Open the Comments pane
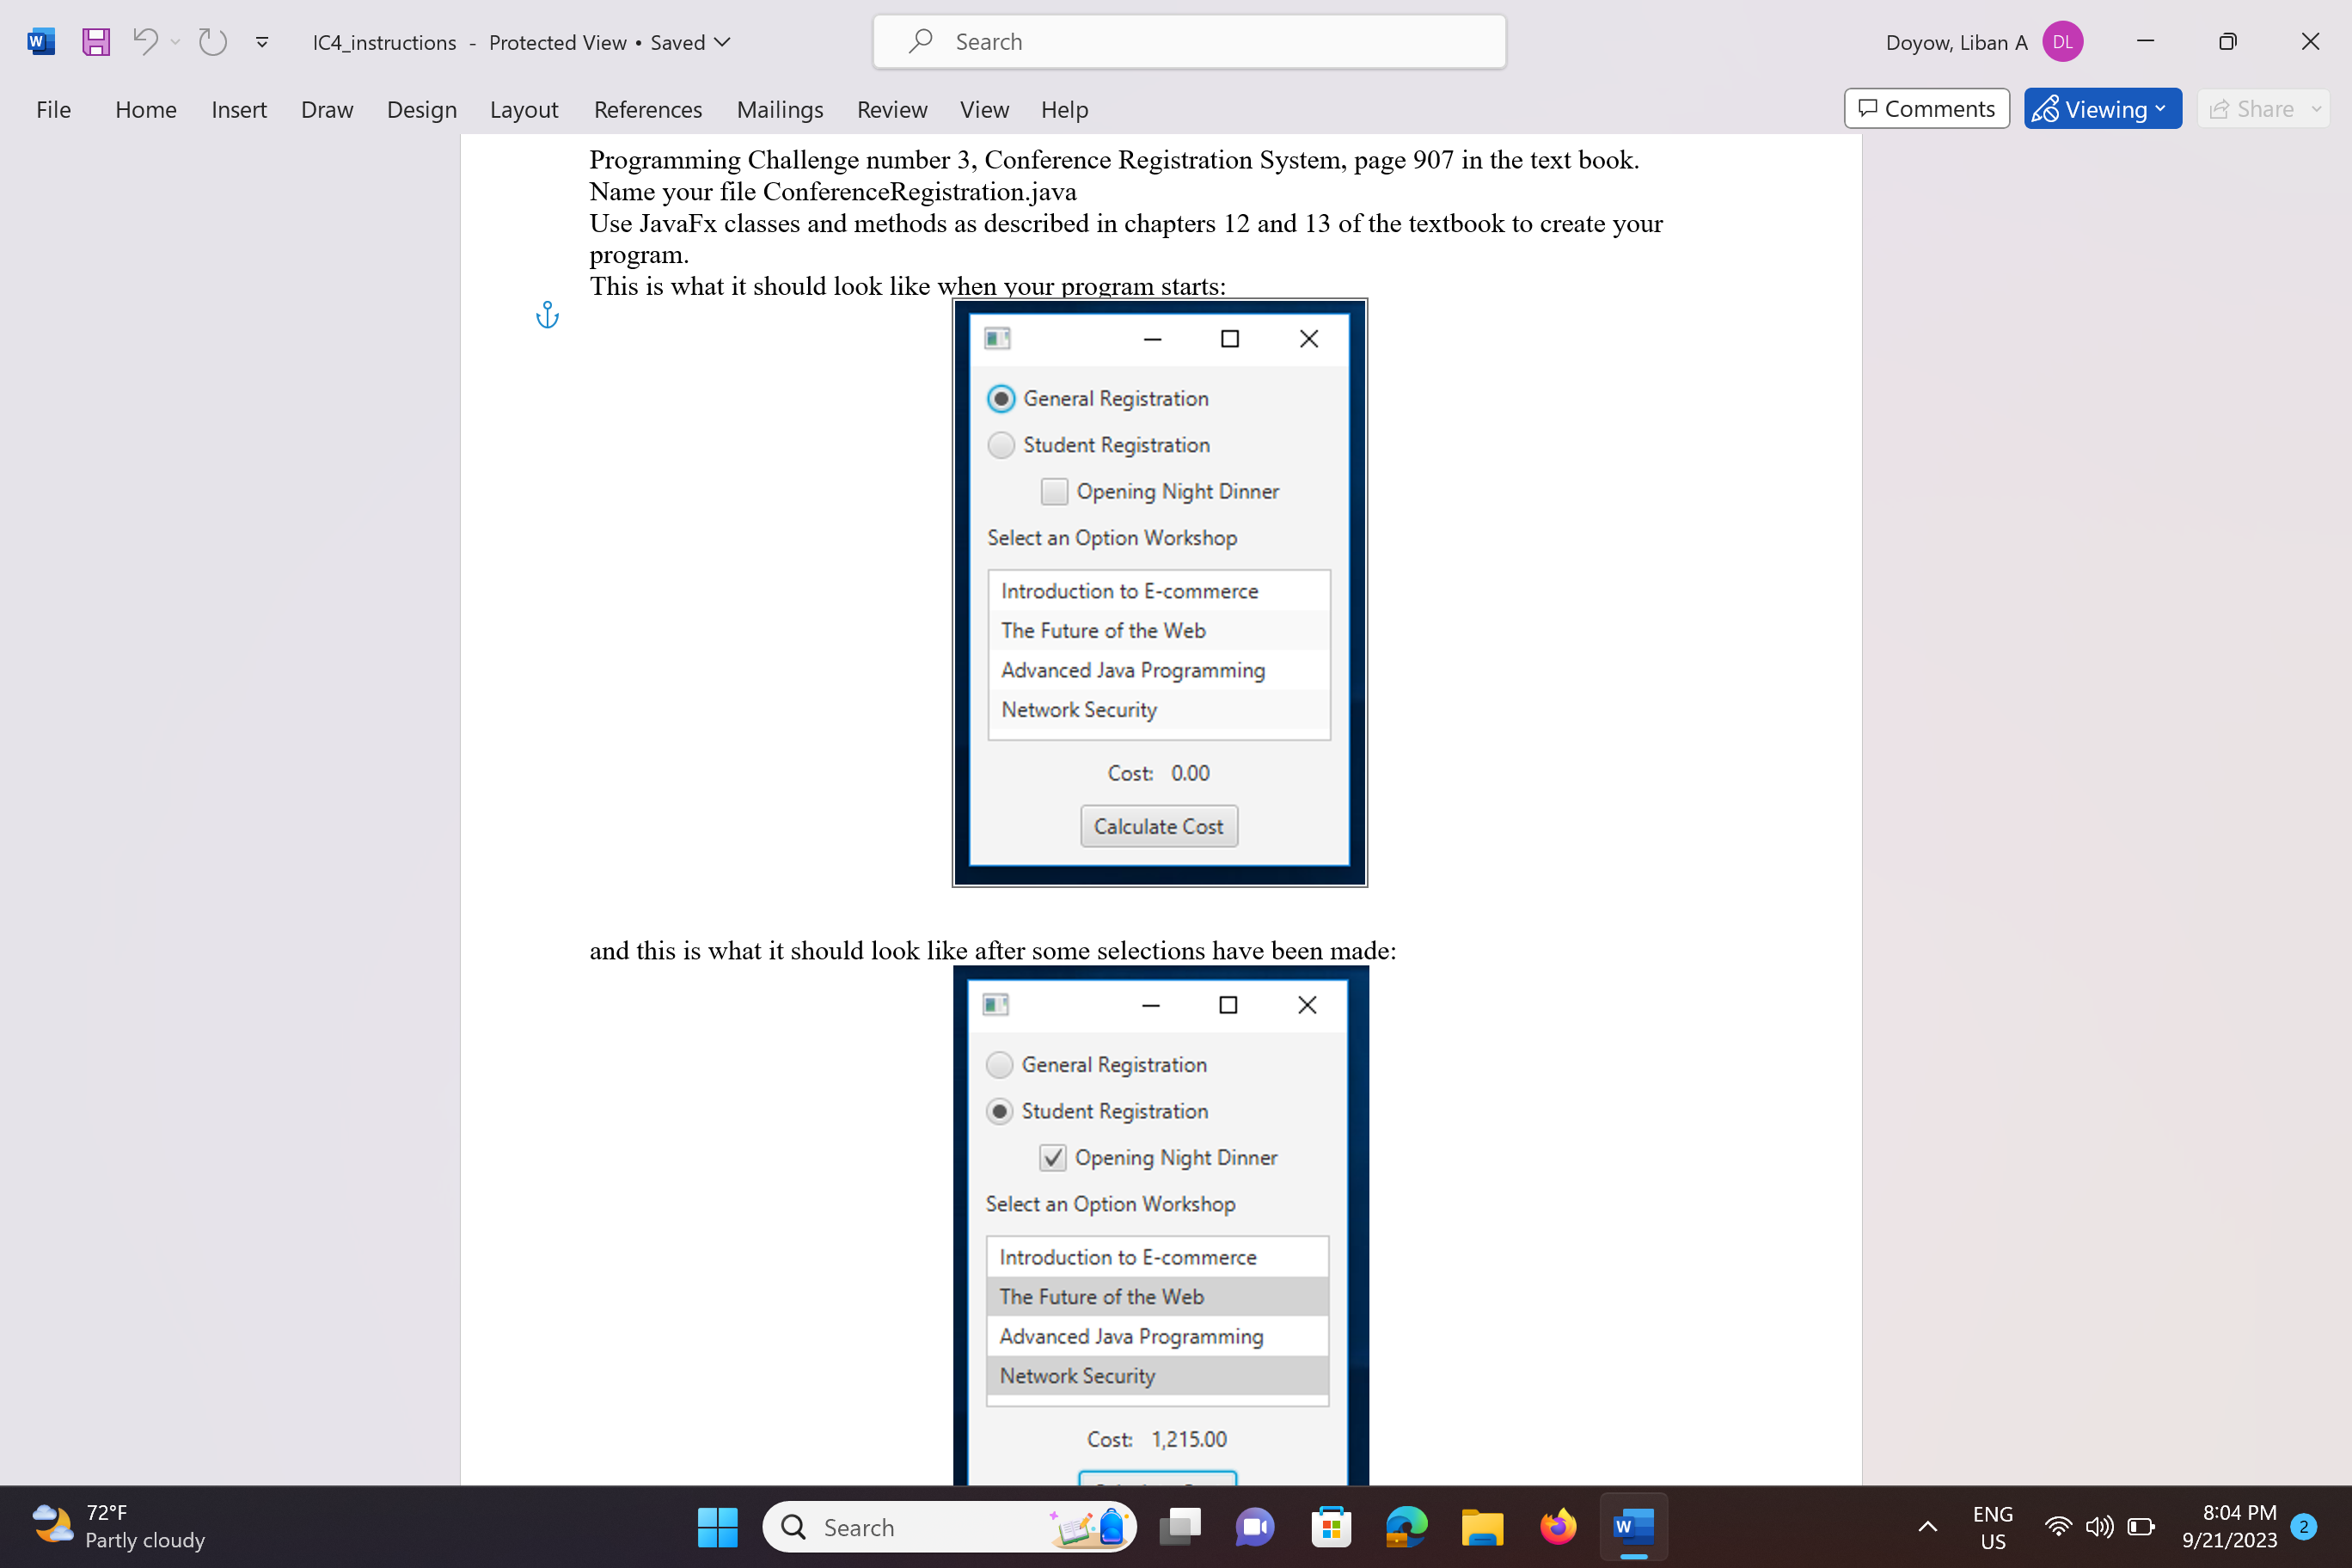 1926,109
